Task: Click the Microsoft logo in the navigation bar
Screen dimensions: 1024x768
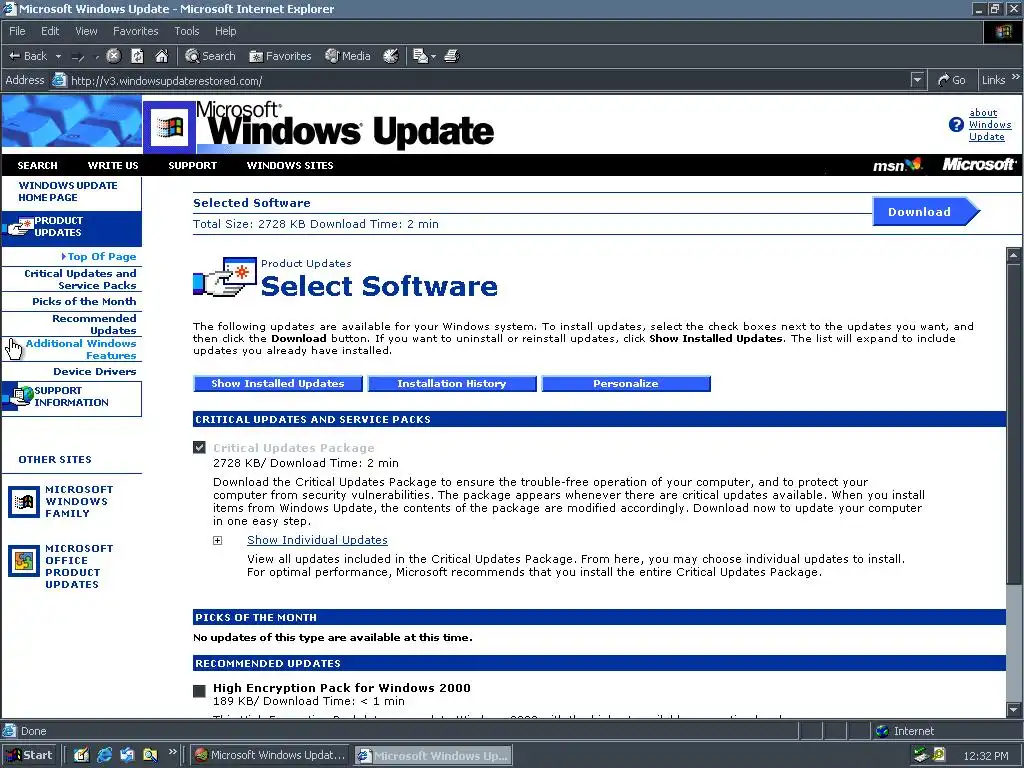Action: coord(978,165)
